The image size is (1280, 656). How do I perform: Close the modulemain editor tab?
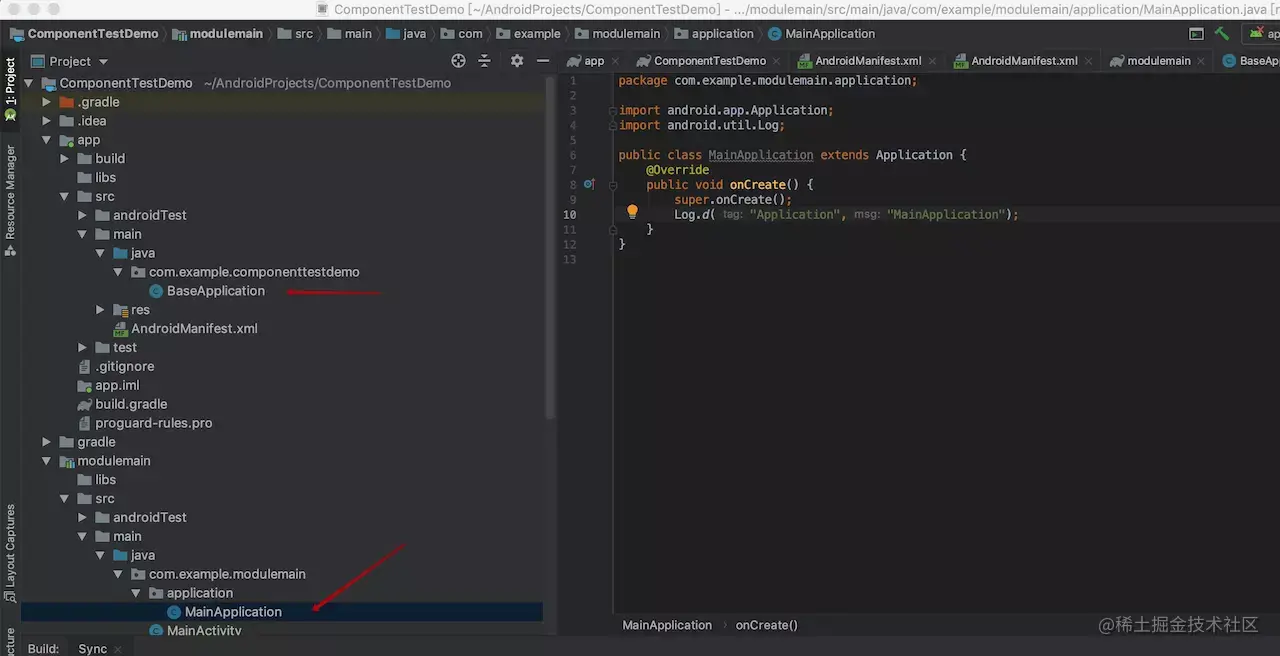point(1201,61)
